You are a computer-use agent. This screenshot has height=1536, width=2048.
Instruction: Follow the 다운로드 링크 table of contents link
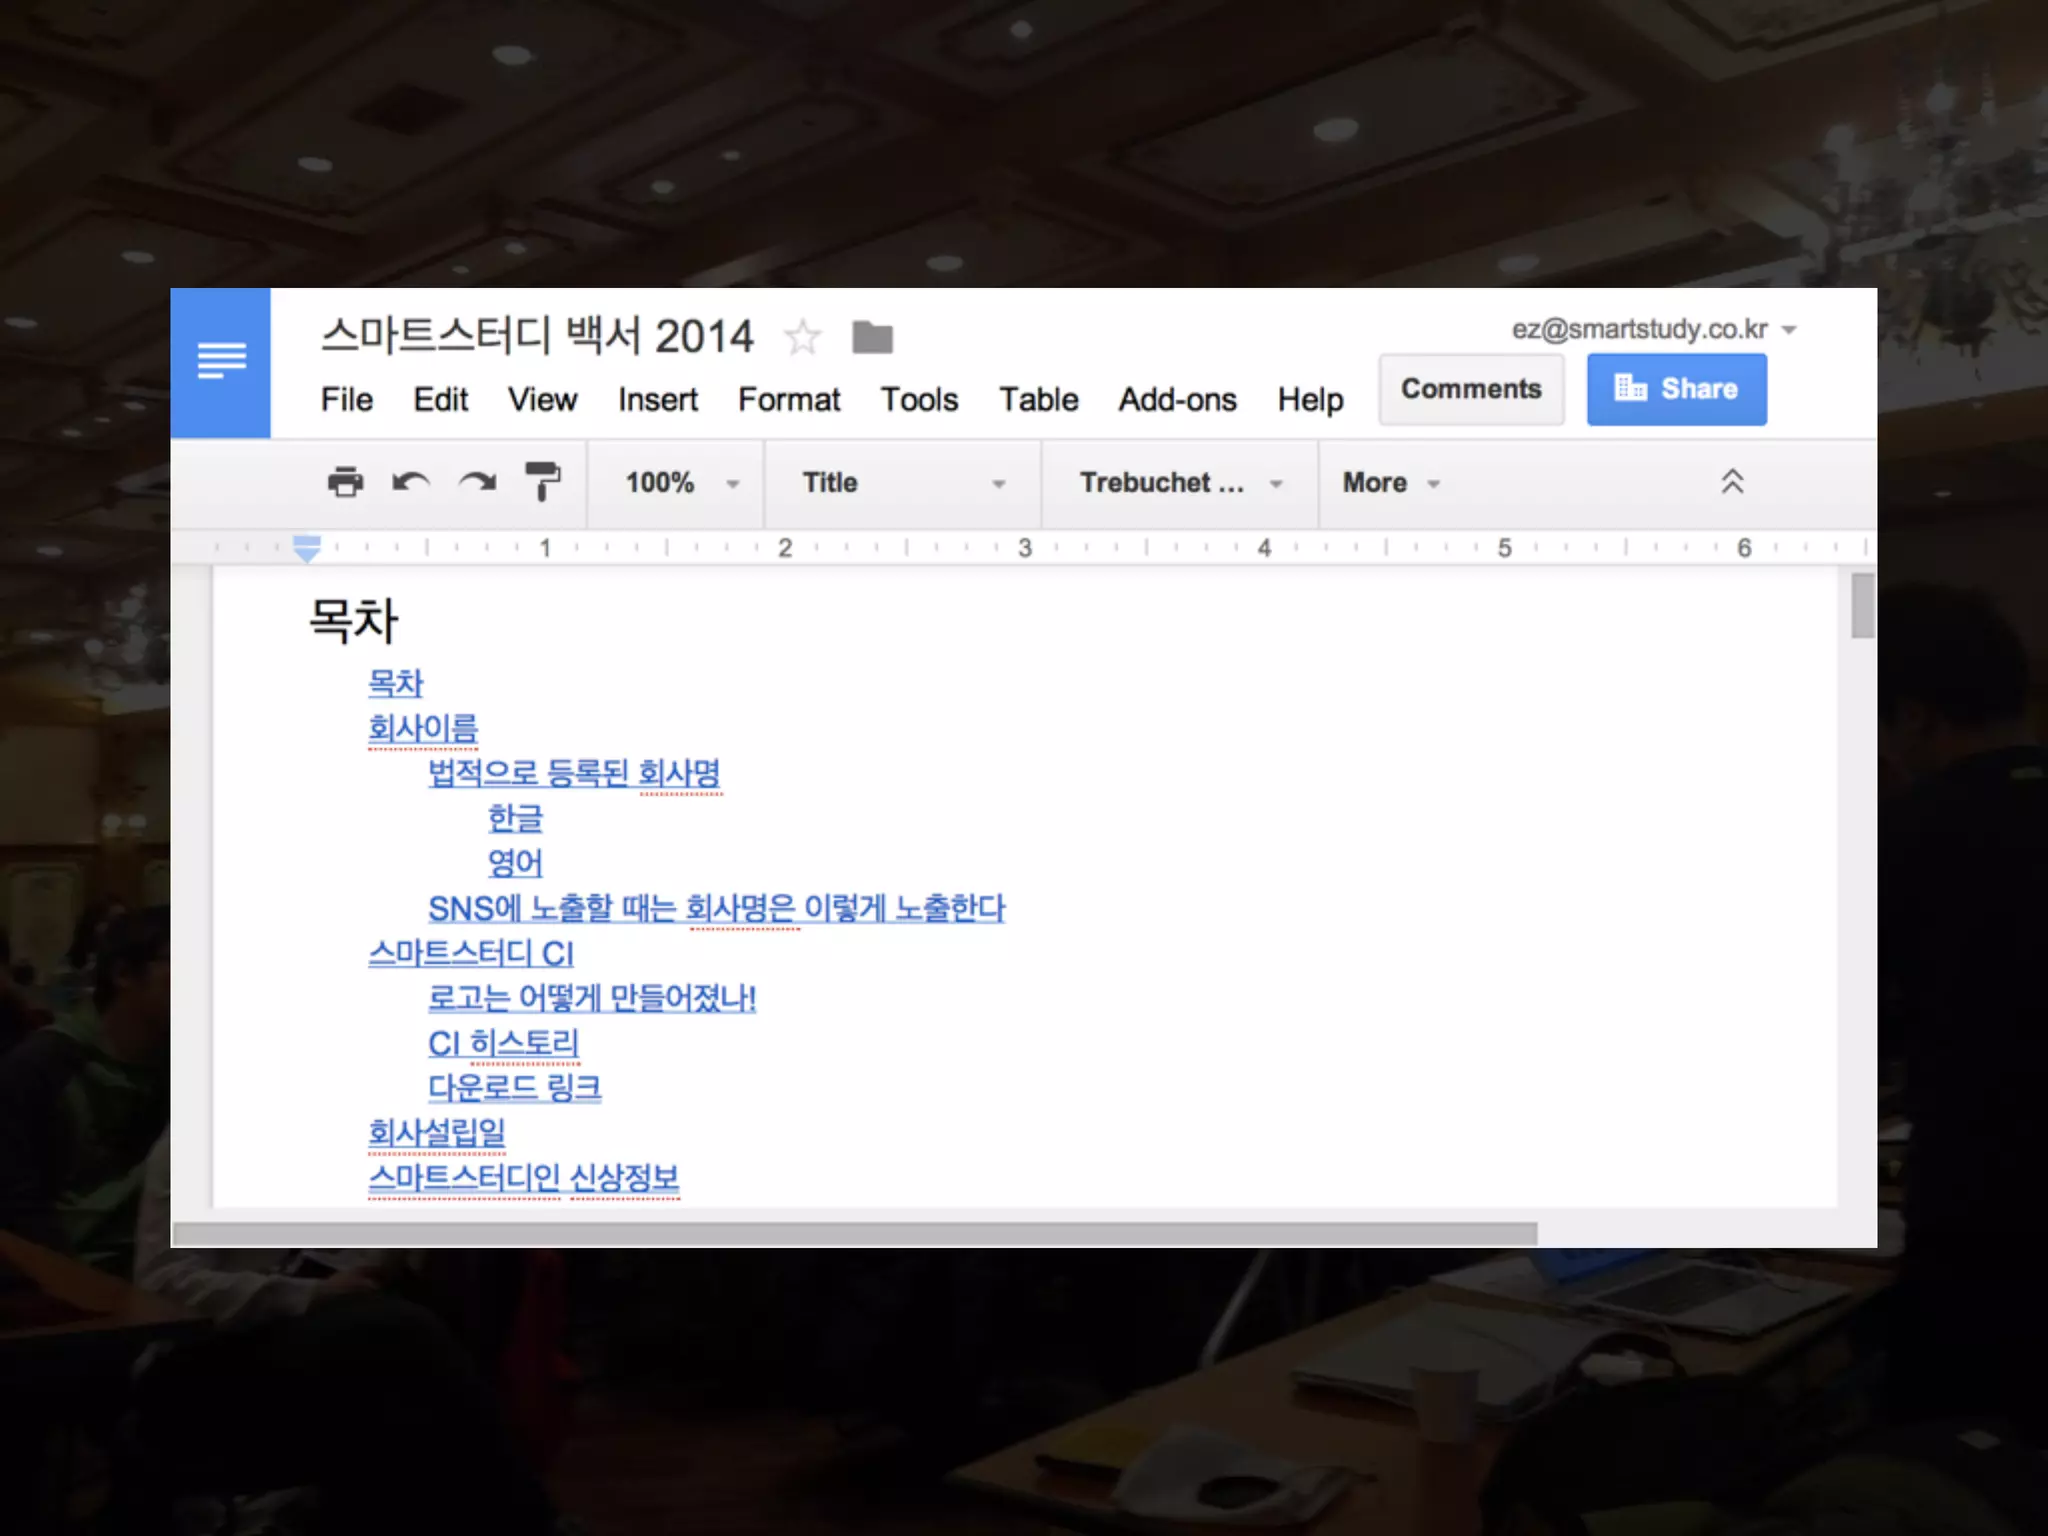click(514, 1087)
